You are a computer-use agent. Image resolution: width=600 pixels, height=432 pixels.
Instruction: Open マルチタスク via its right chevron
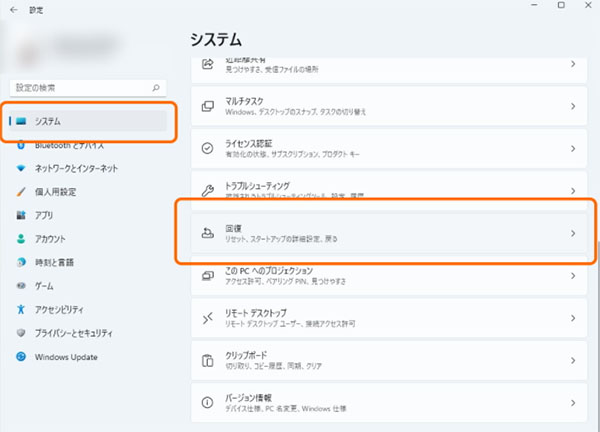coord(573,106)
